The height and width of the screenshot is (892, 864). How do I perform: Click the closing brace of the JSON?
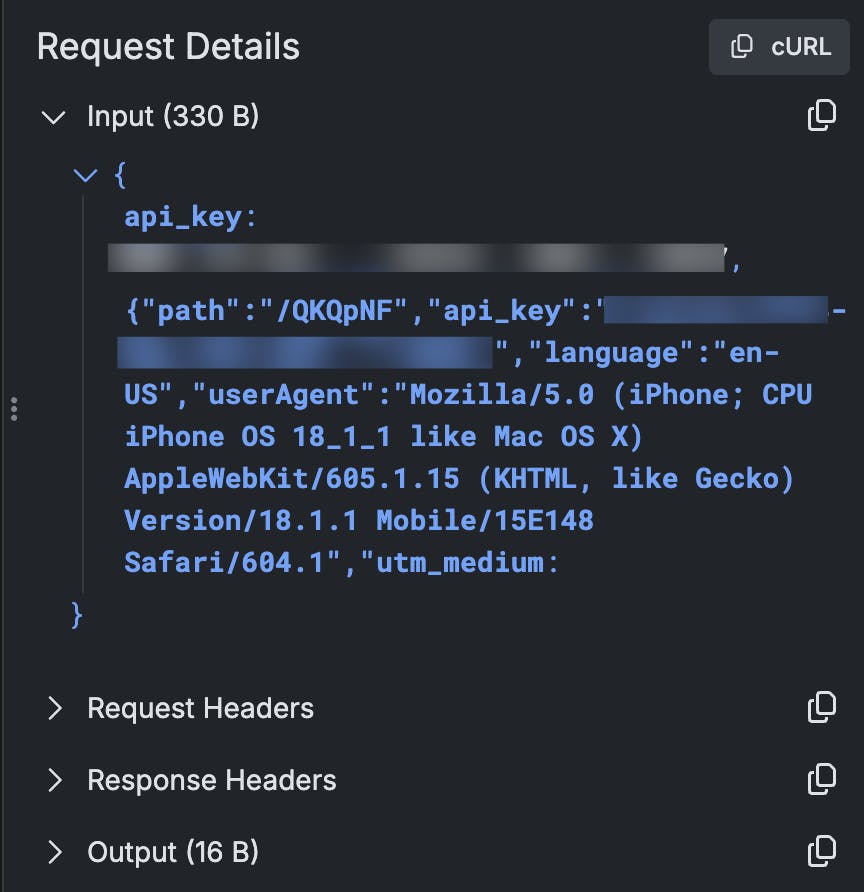(77, 613)
